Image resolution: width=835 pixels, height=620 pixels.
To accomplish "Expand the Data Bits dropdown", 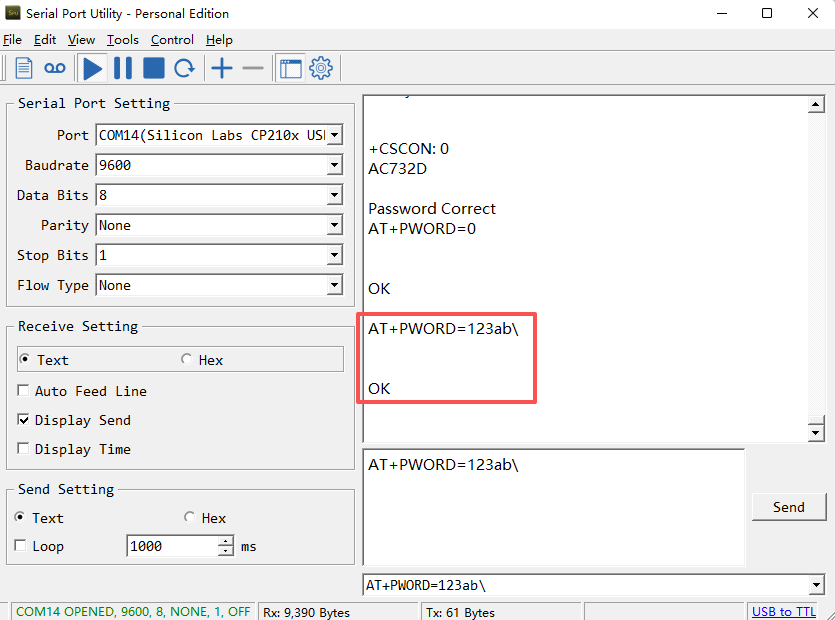I will 334,195.
